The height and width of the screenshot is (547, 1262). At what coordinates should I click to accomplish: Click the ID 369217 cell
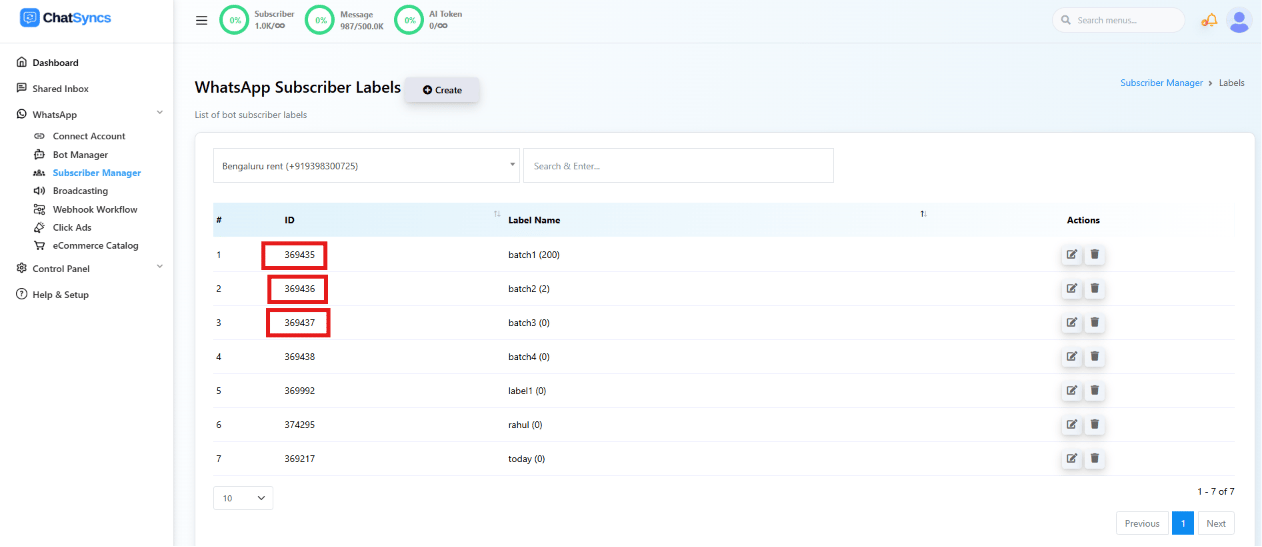point(299,459)
